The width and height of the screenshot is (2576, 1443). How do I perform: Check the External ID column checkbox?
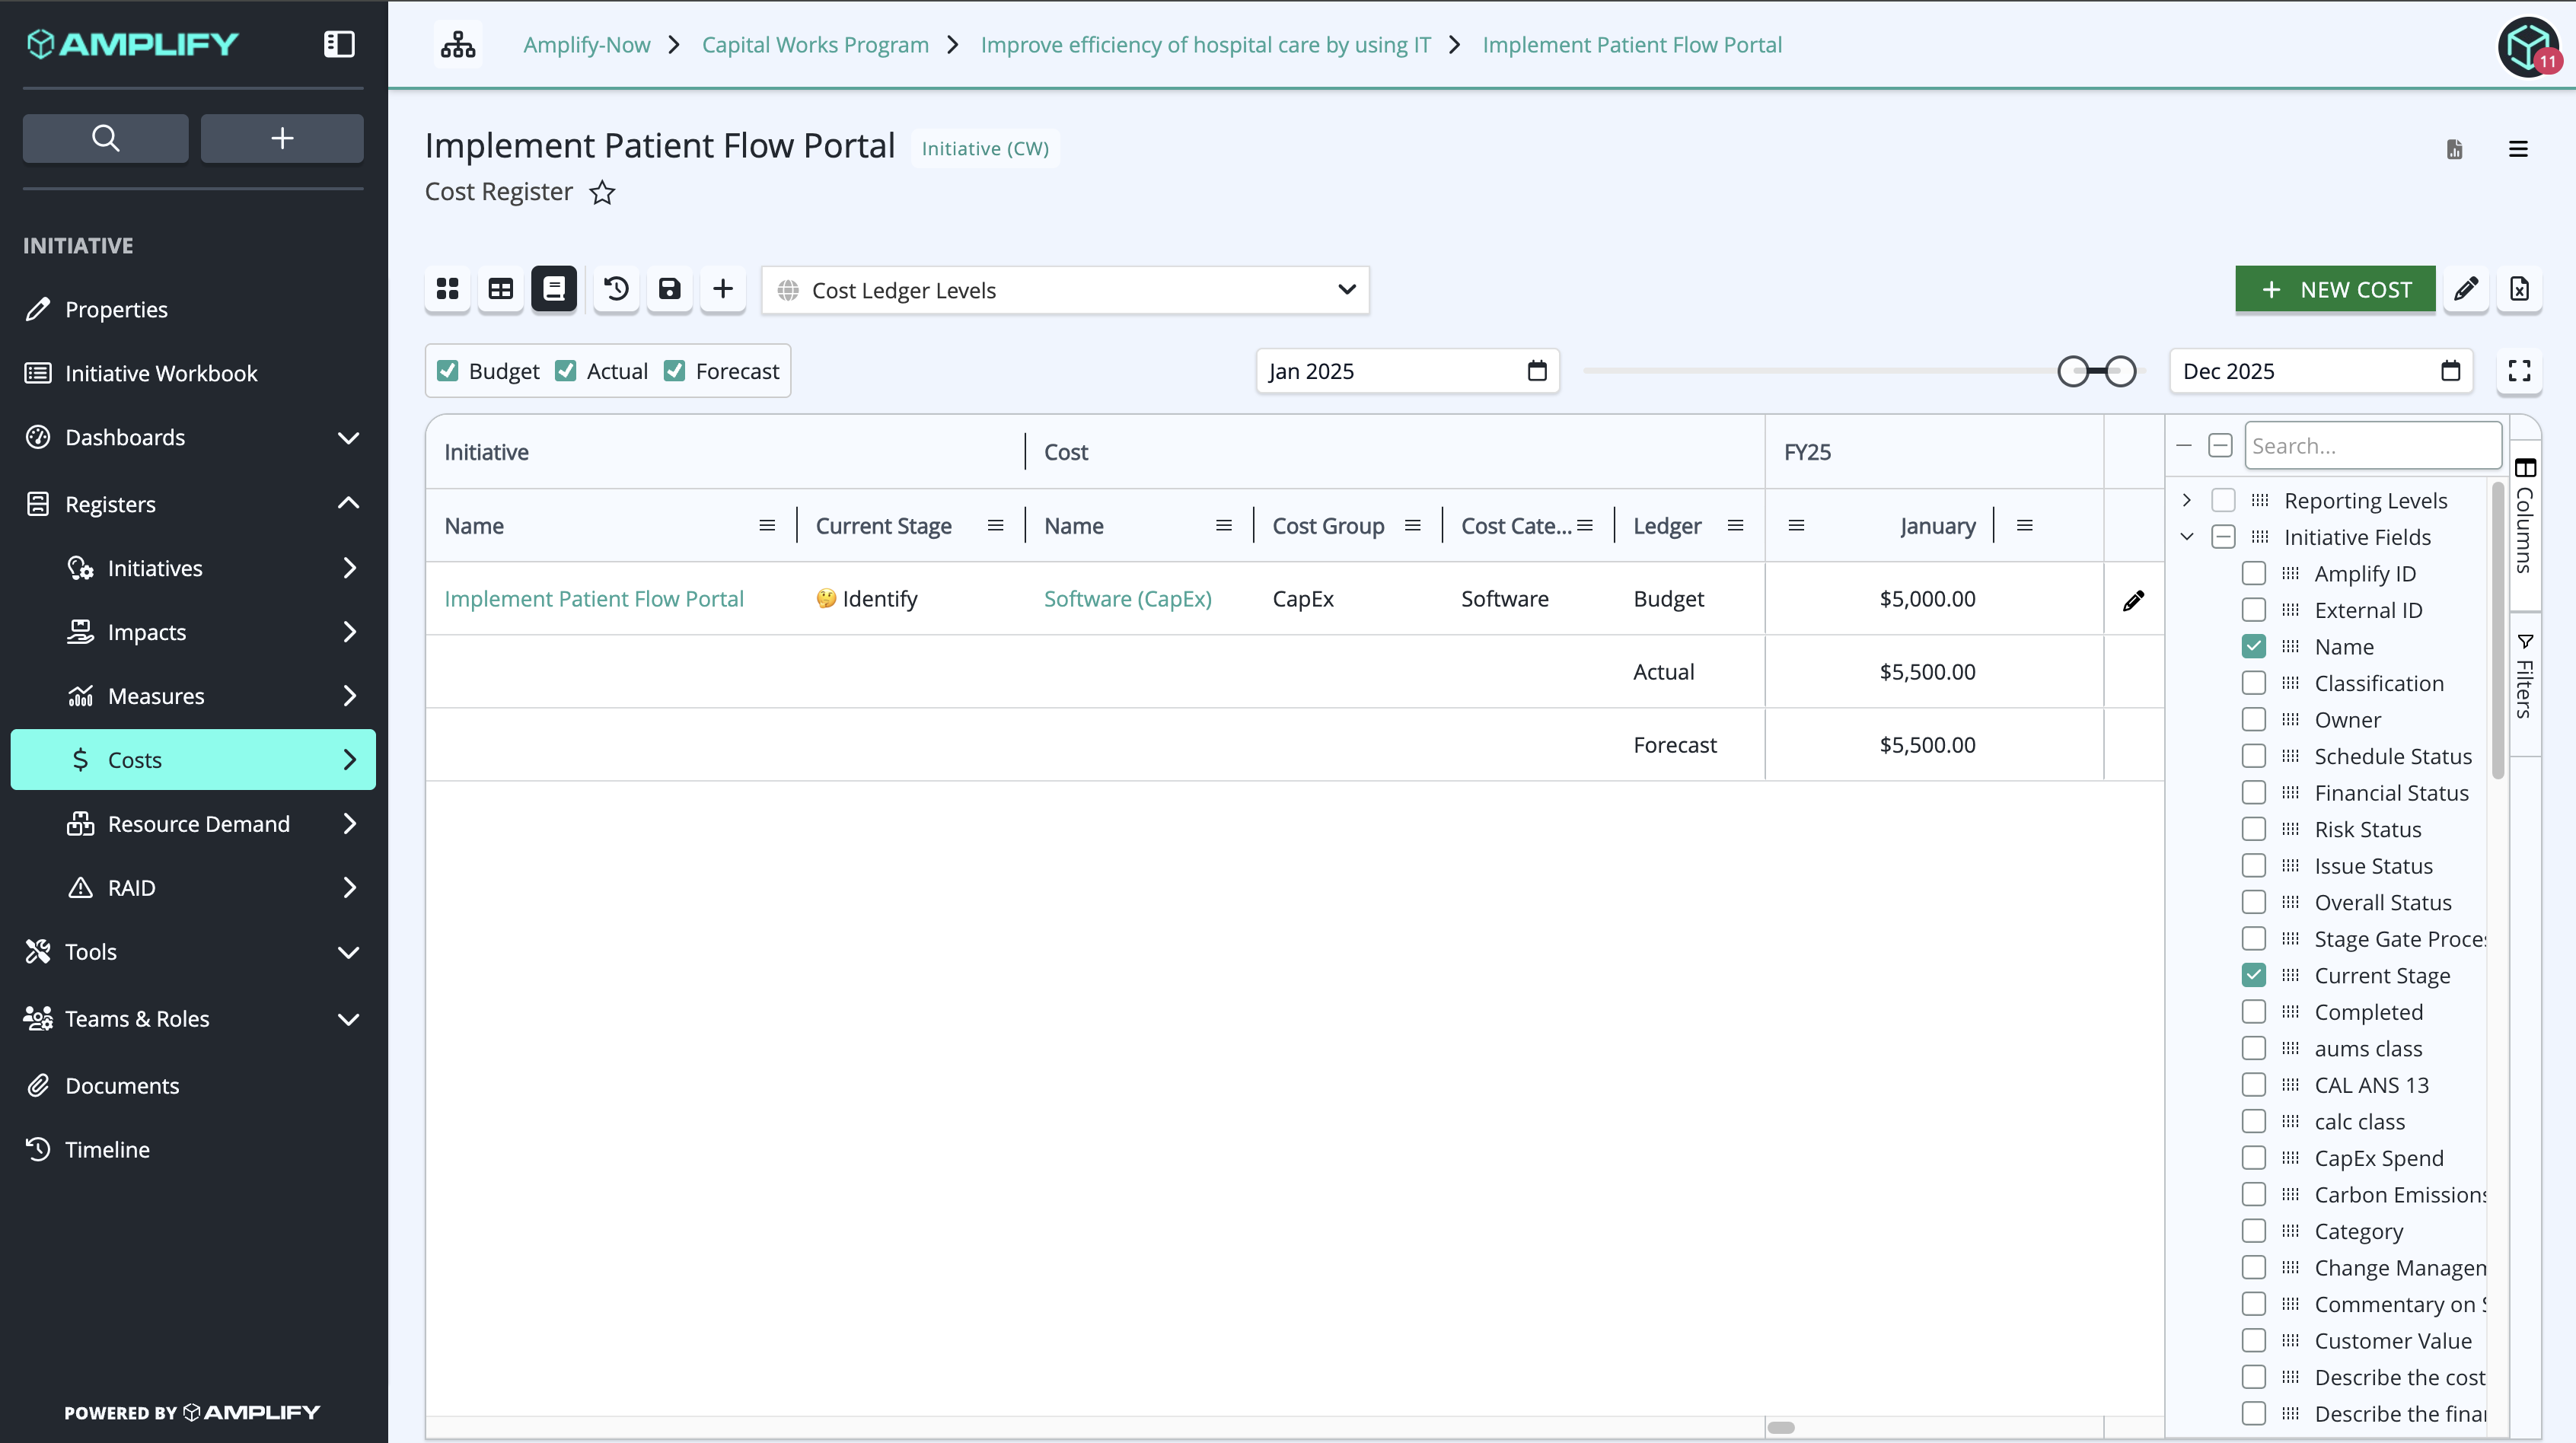(2253, 610)
